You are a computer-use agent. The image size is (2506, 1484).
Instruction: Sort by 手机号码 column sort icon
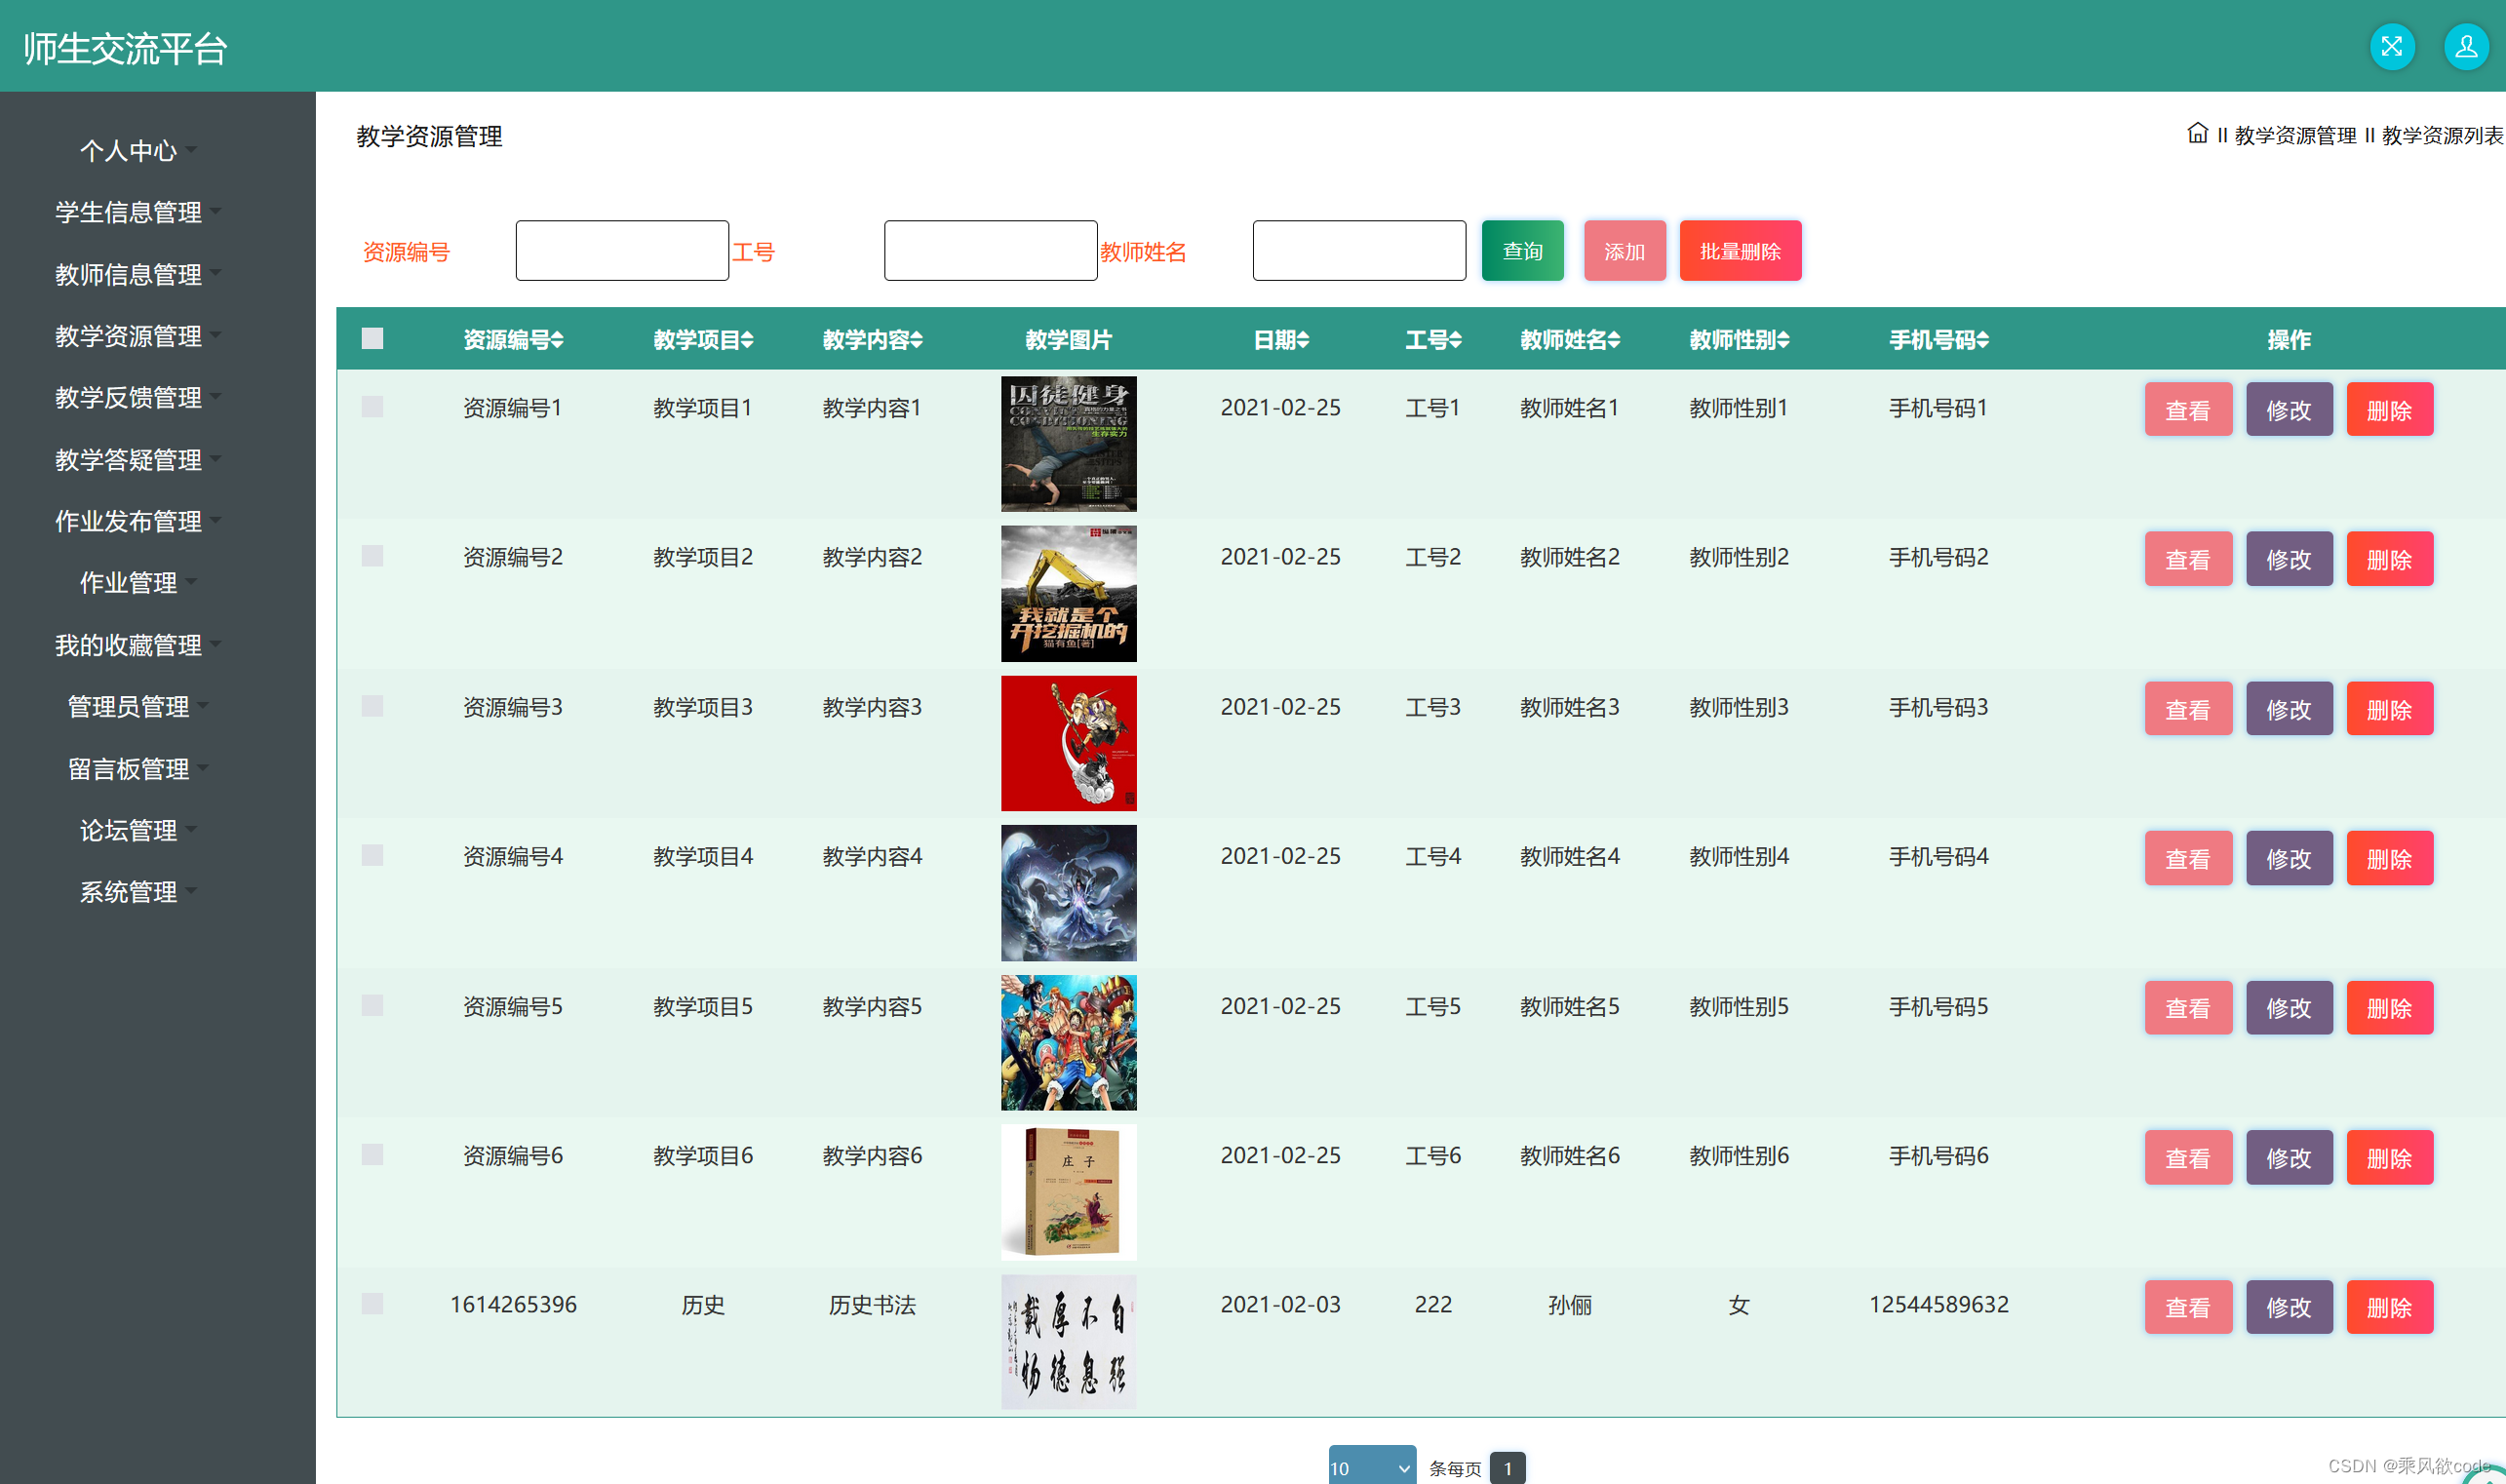tap(1983, 340)
